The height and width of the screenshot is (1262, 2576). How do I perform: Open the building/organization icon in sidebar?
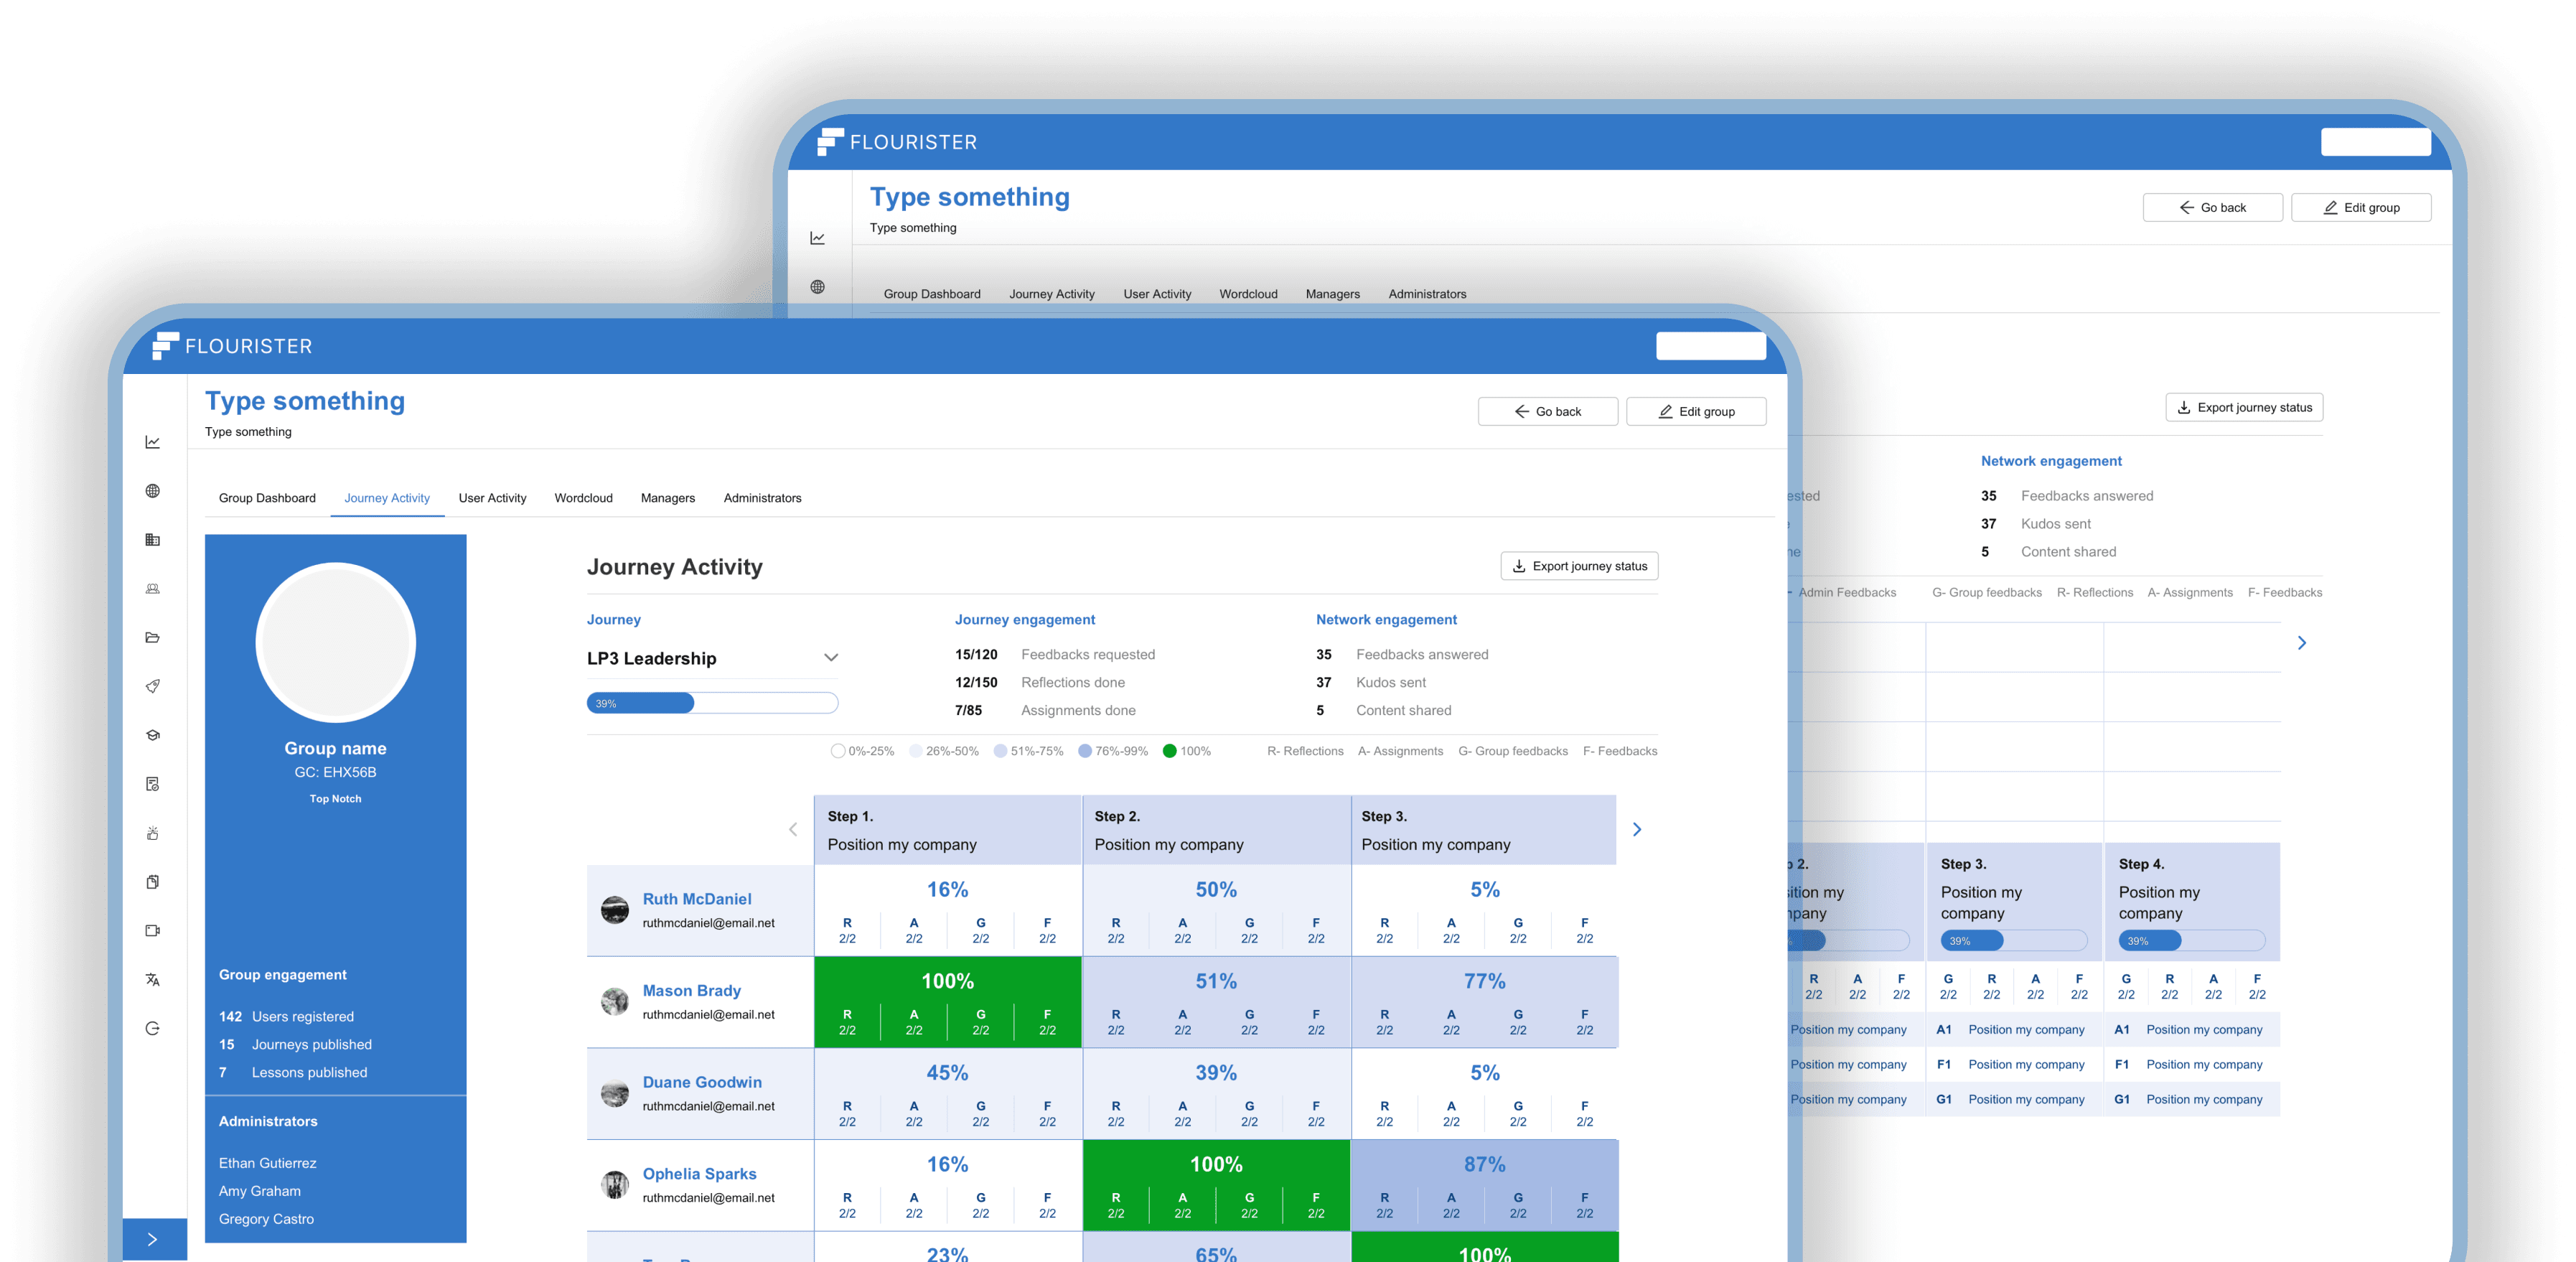pos(153,540)
